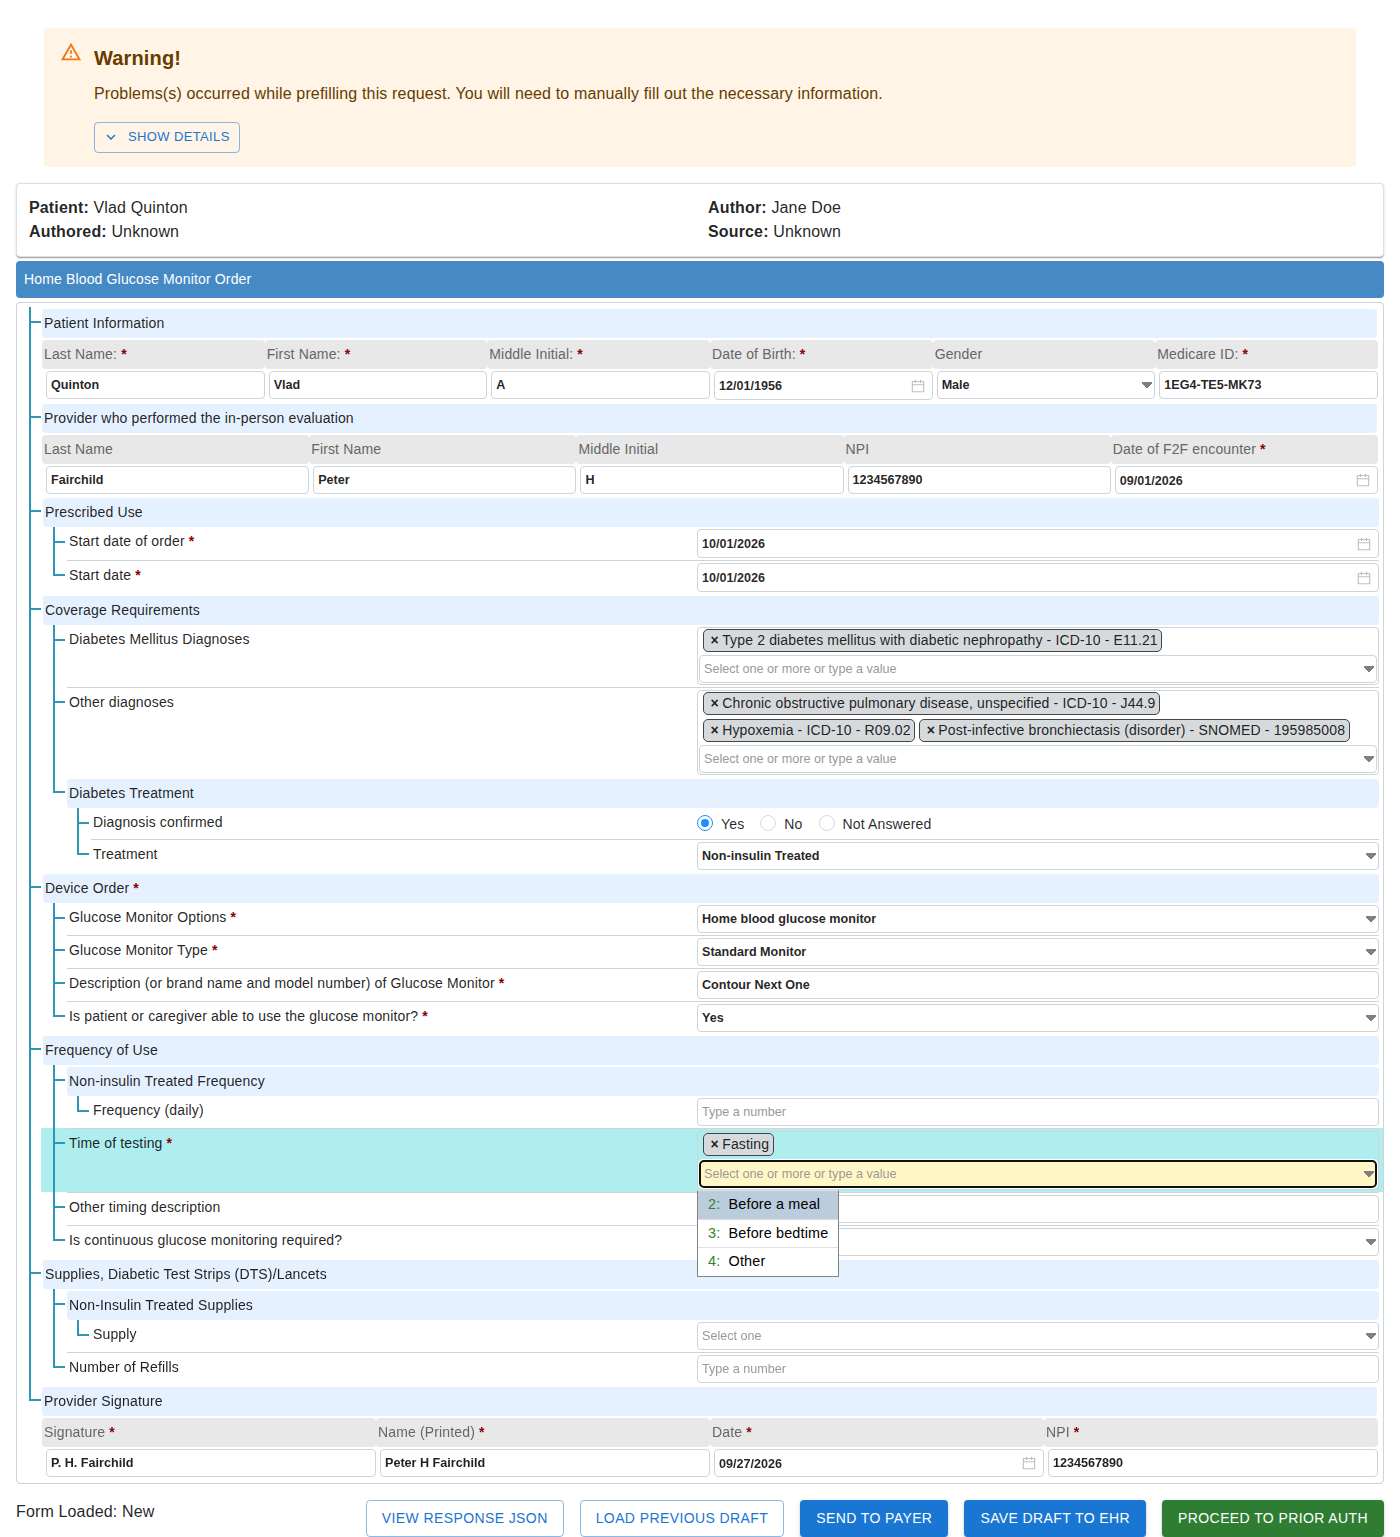Open the Glucose Monitor Type dropdown

point(1038,952)
